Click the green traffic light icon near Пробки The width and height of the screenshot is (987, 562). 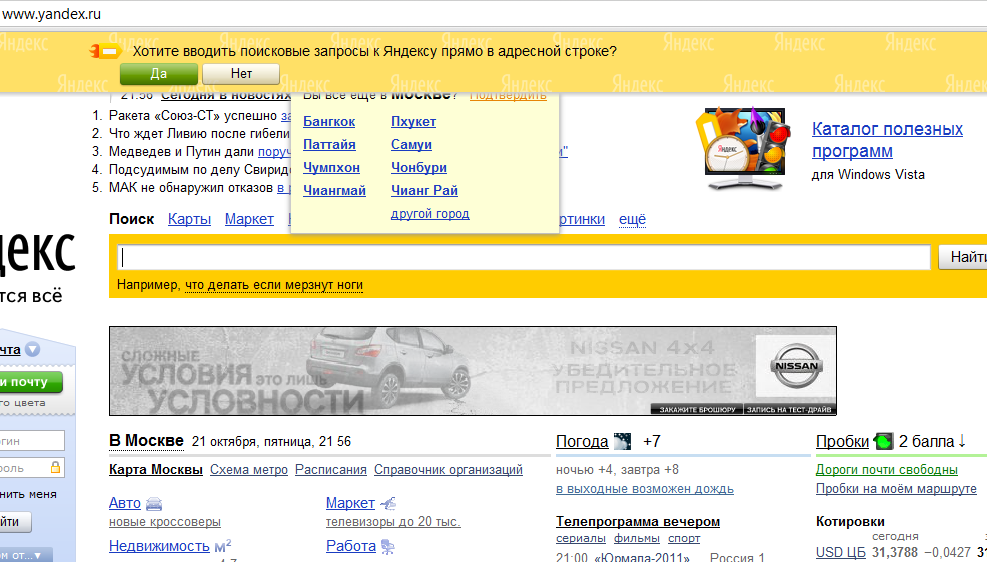click(x=884, y=441)
